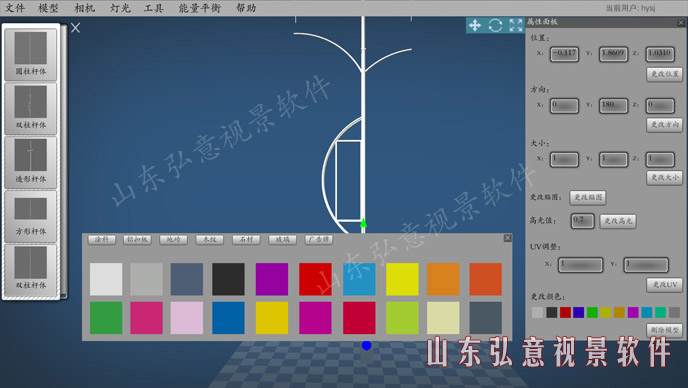The image size is (688, 388).
Task: Focus the 大小 X field
Action: pyautogui.click(x=564, y=159)
